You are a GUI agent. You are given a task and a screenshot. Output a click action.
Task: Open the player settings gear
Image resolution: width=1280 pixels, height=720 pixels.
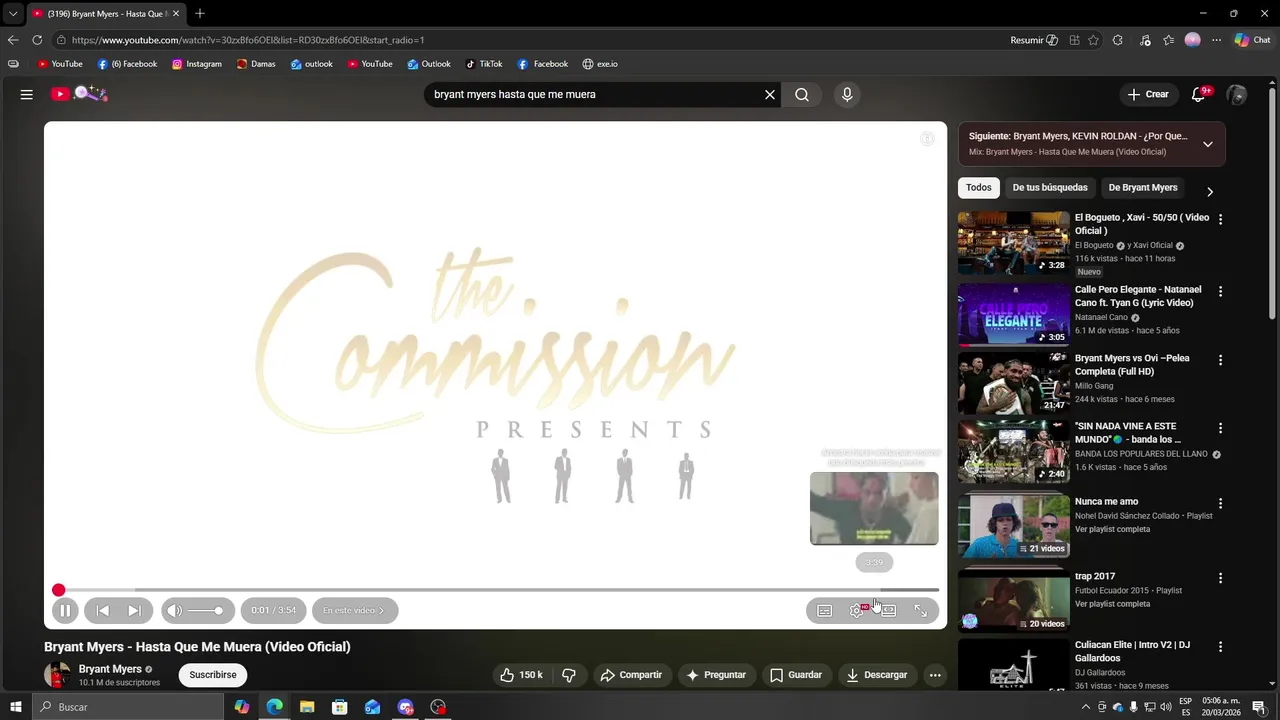[857, 610]
